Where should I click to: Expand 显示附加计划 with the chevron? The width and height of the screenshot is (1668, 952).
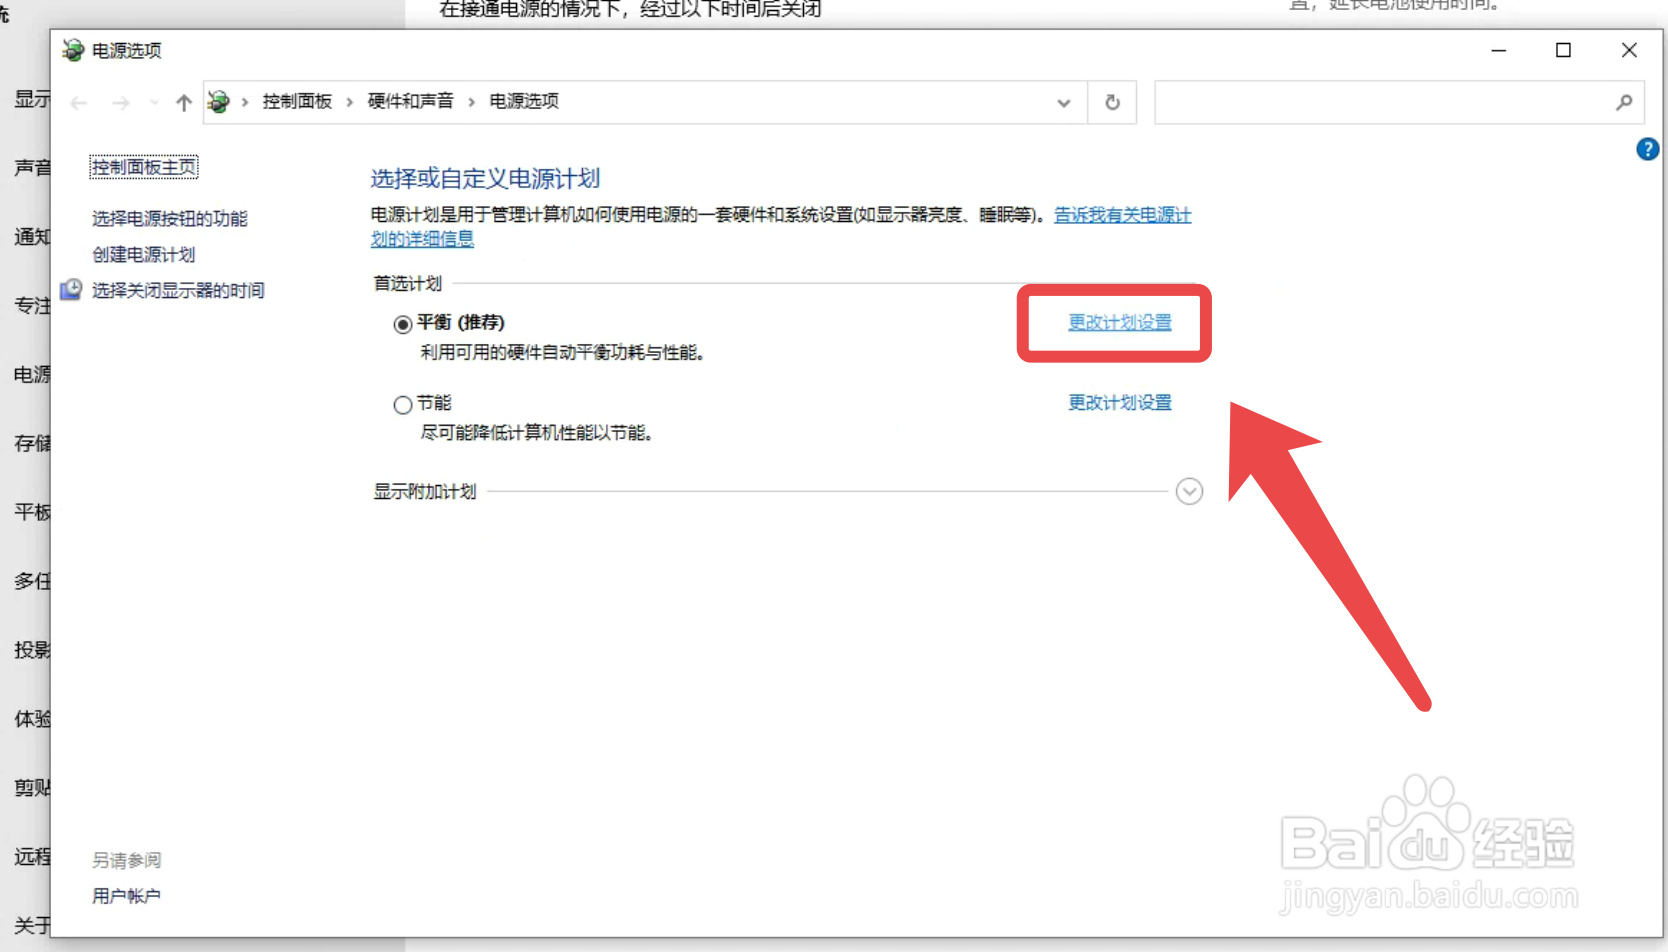tap(1189, 491)
